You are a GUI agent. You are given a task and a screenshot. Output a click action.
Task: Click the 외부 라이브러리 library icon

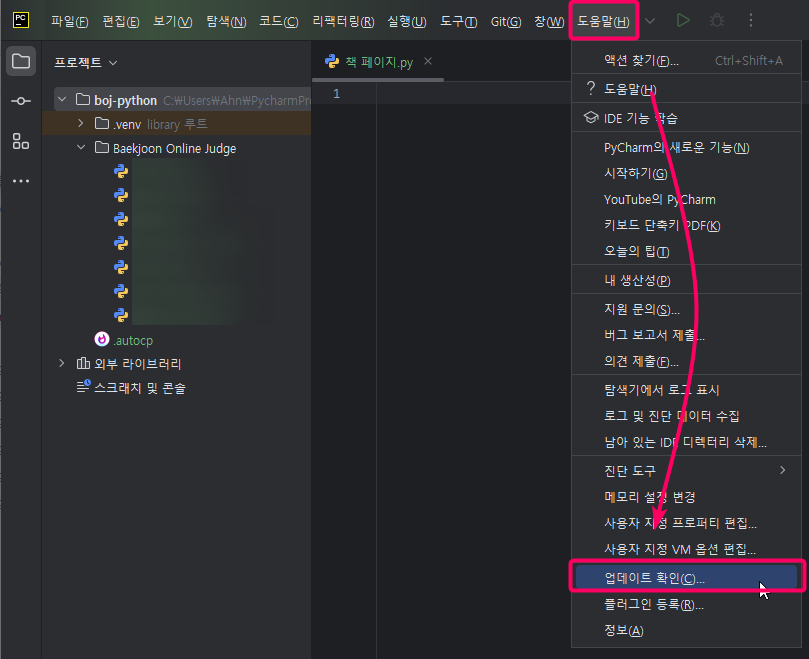click(x=83, y=363)
